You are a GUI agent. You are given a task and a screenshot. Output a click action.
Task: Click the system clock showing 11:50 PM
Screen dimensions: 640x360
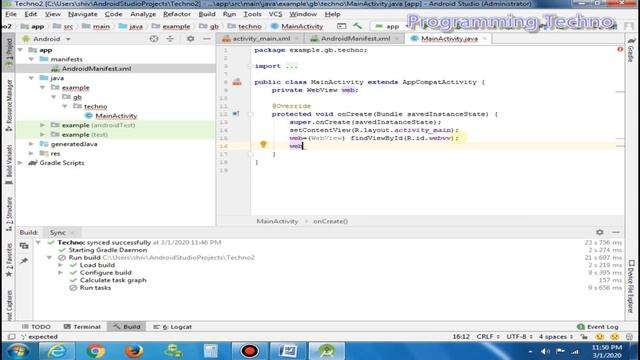(x=607, y=347)
